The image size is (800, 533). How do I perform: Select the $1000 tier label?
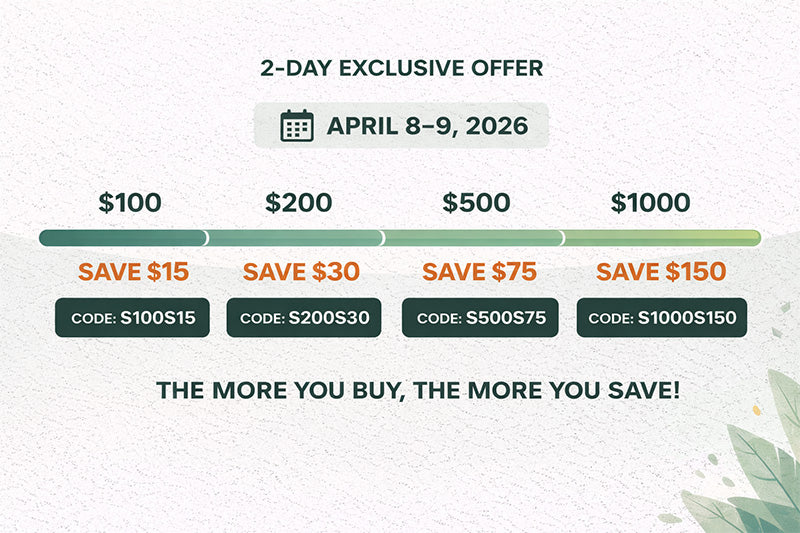[650, 203]
